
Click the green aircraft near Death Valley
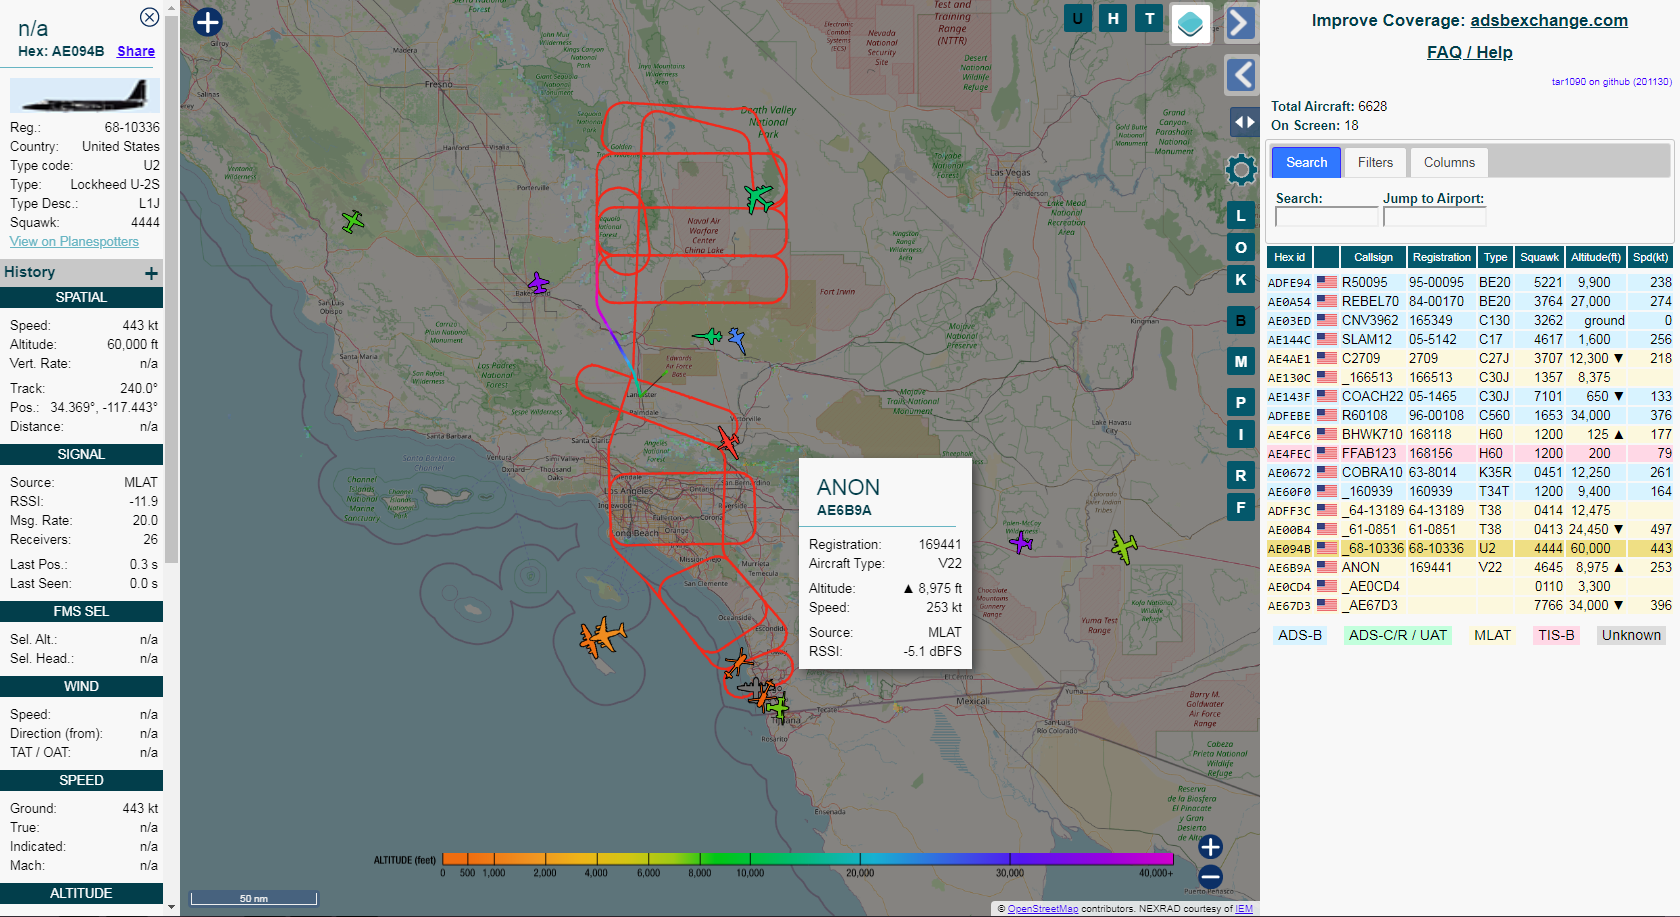point(759,197)
